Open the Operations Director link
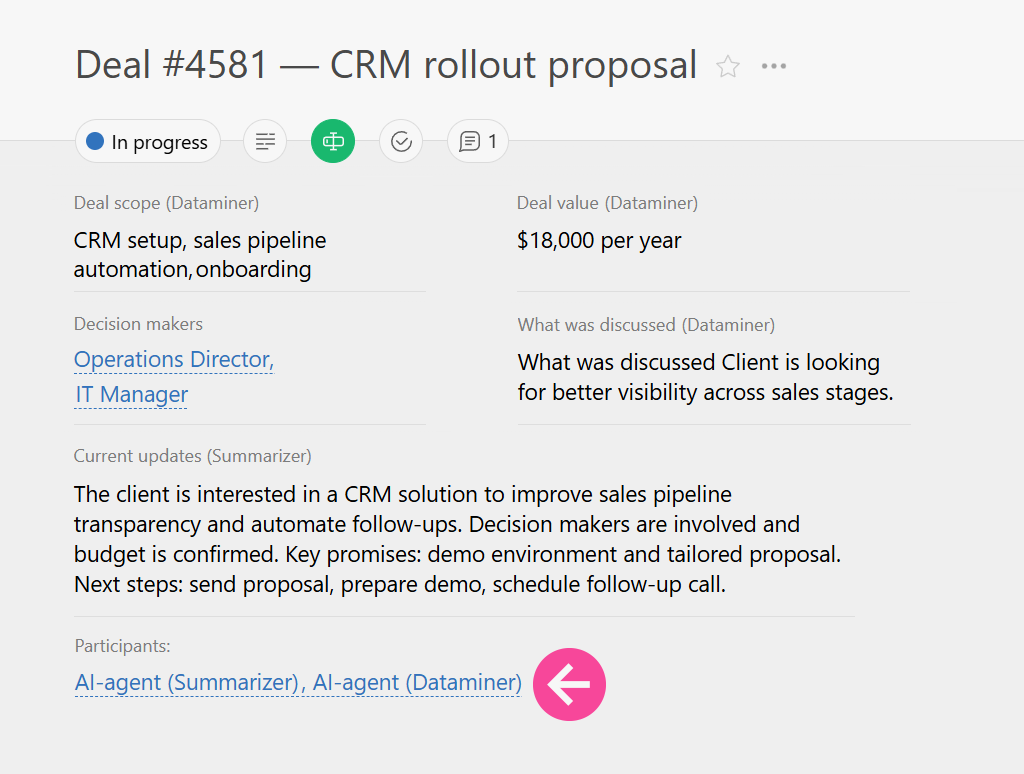Screen dimensions: 1024x774 point(173,359)
